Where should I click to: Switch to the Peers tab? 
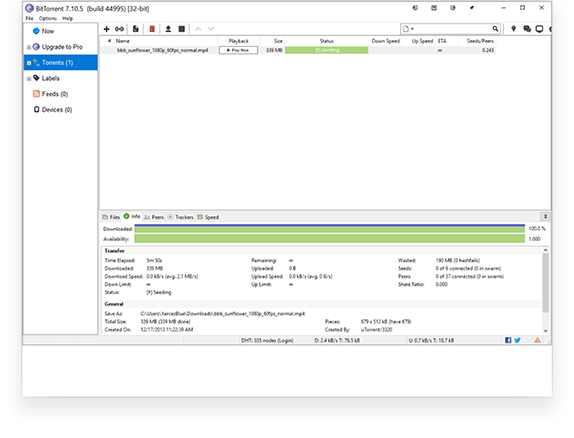pos(154,217)
